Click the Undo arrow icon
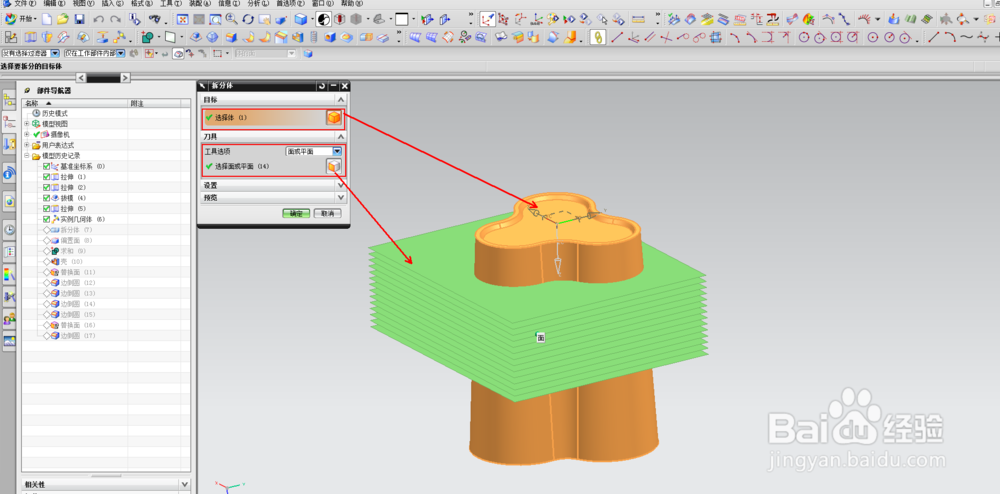Screen dimensions: 1000x494 98,19
